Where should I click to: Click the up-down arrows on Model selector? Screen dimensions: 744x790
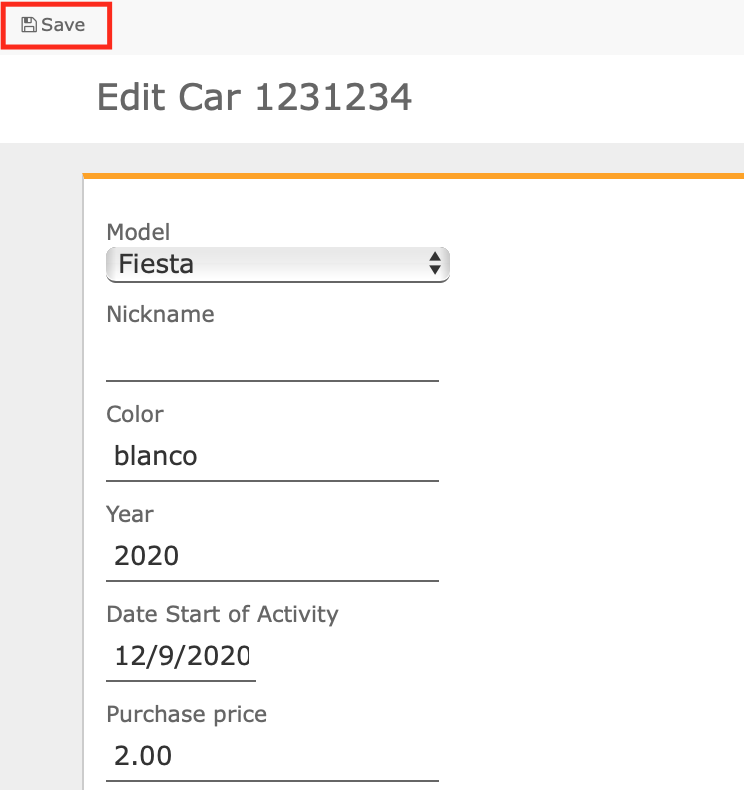(x=435, y=264)
